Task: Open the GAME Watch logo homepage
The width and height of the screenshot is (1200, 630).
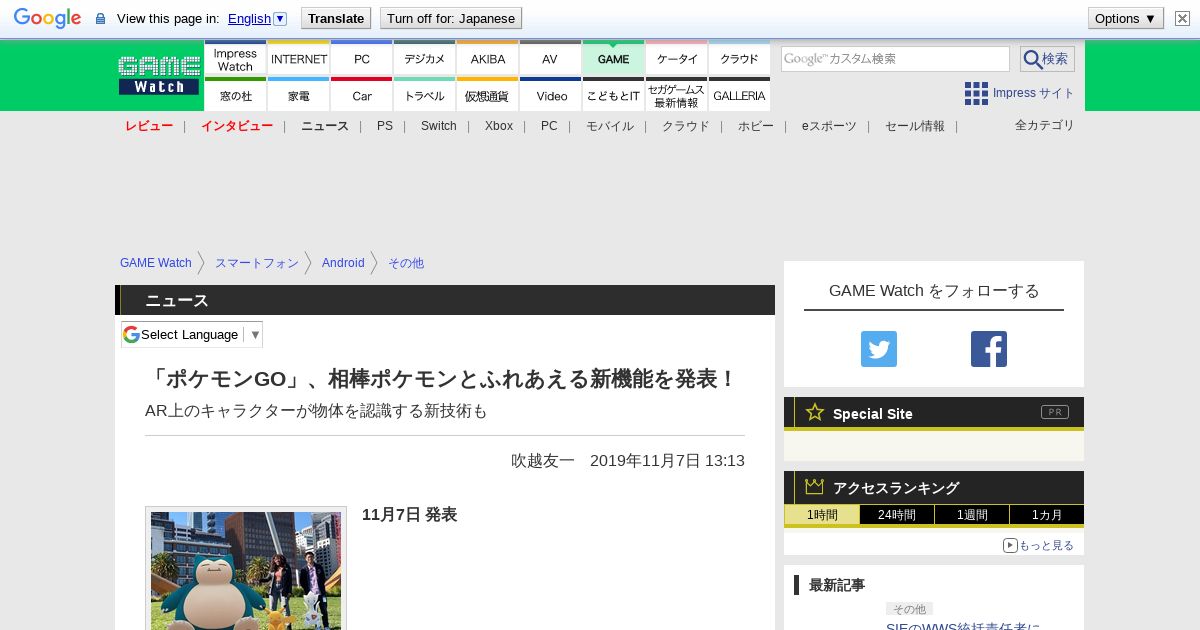Action: [x=159, y=75]
